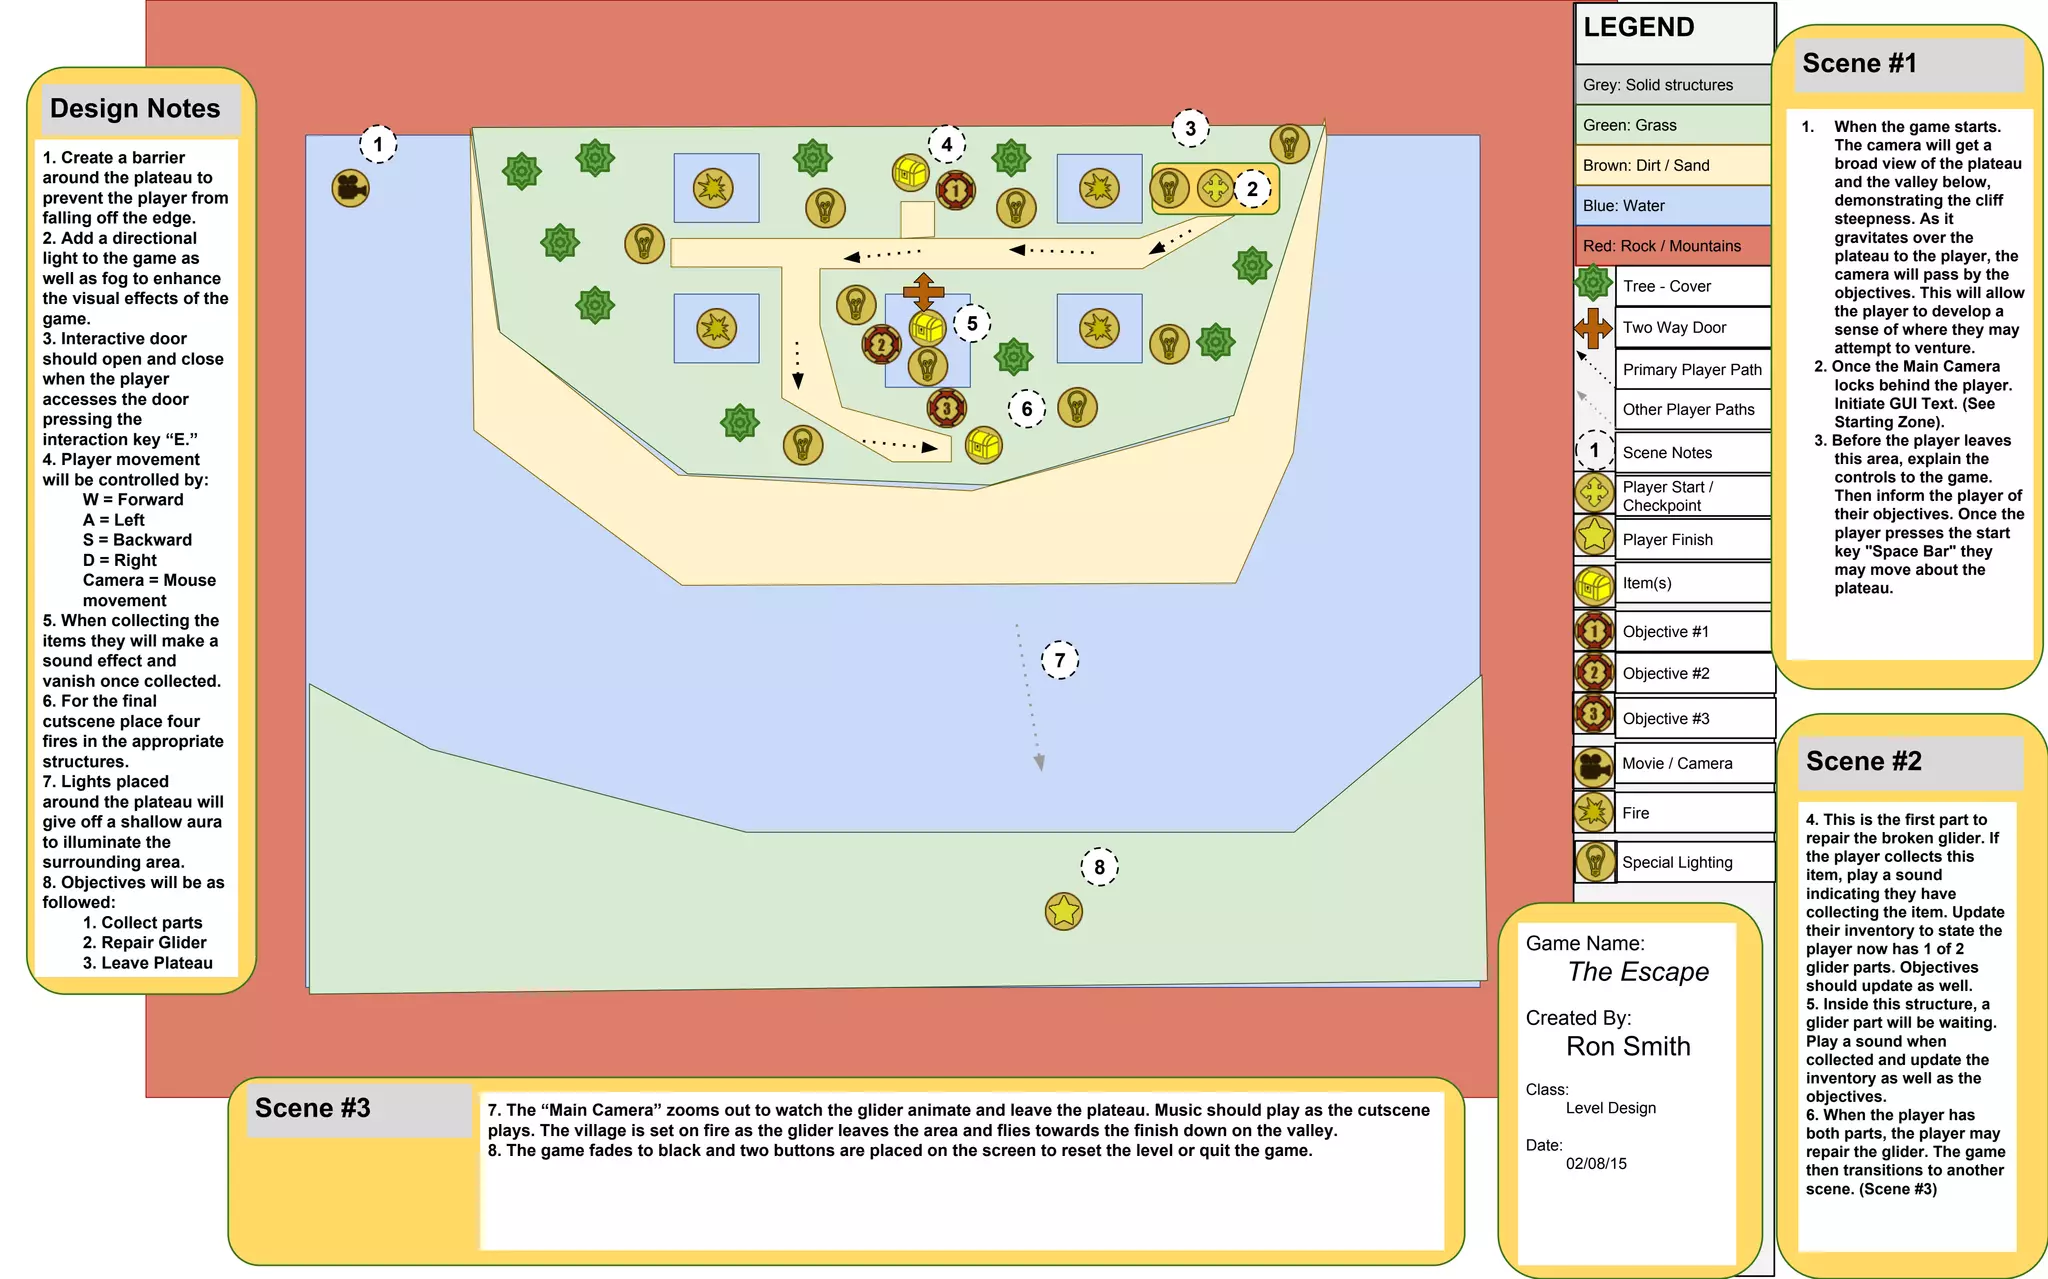Click the Scene #1 panel heading
Viewport: 2048px width, 1279px height.
[x=1859, y=64]
